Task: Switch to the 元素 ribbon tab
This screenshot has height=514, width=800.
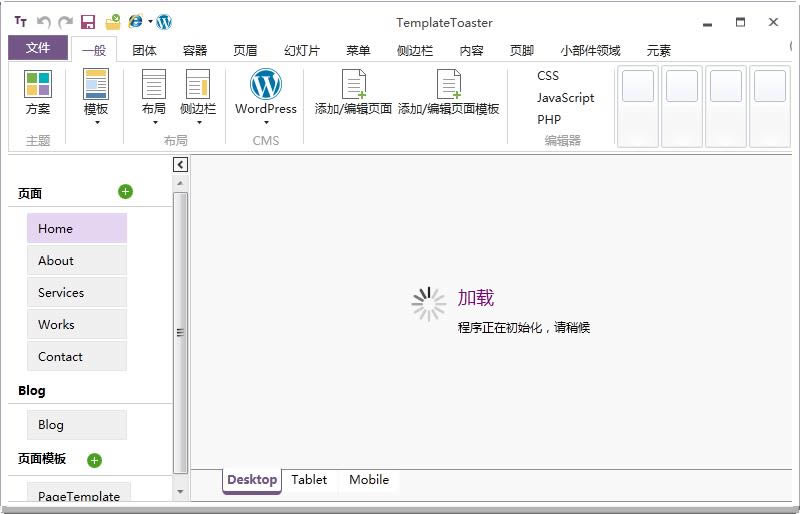Action: [x=659, y=51]
